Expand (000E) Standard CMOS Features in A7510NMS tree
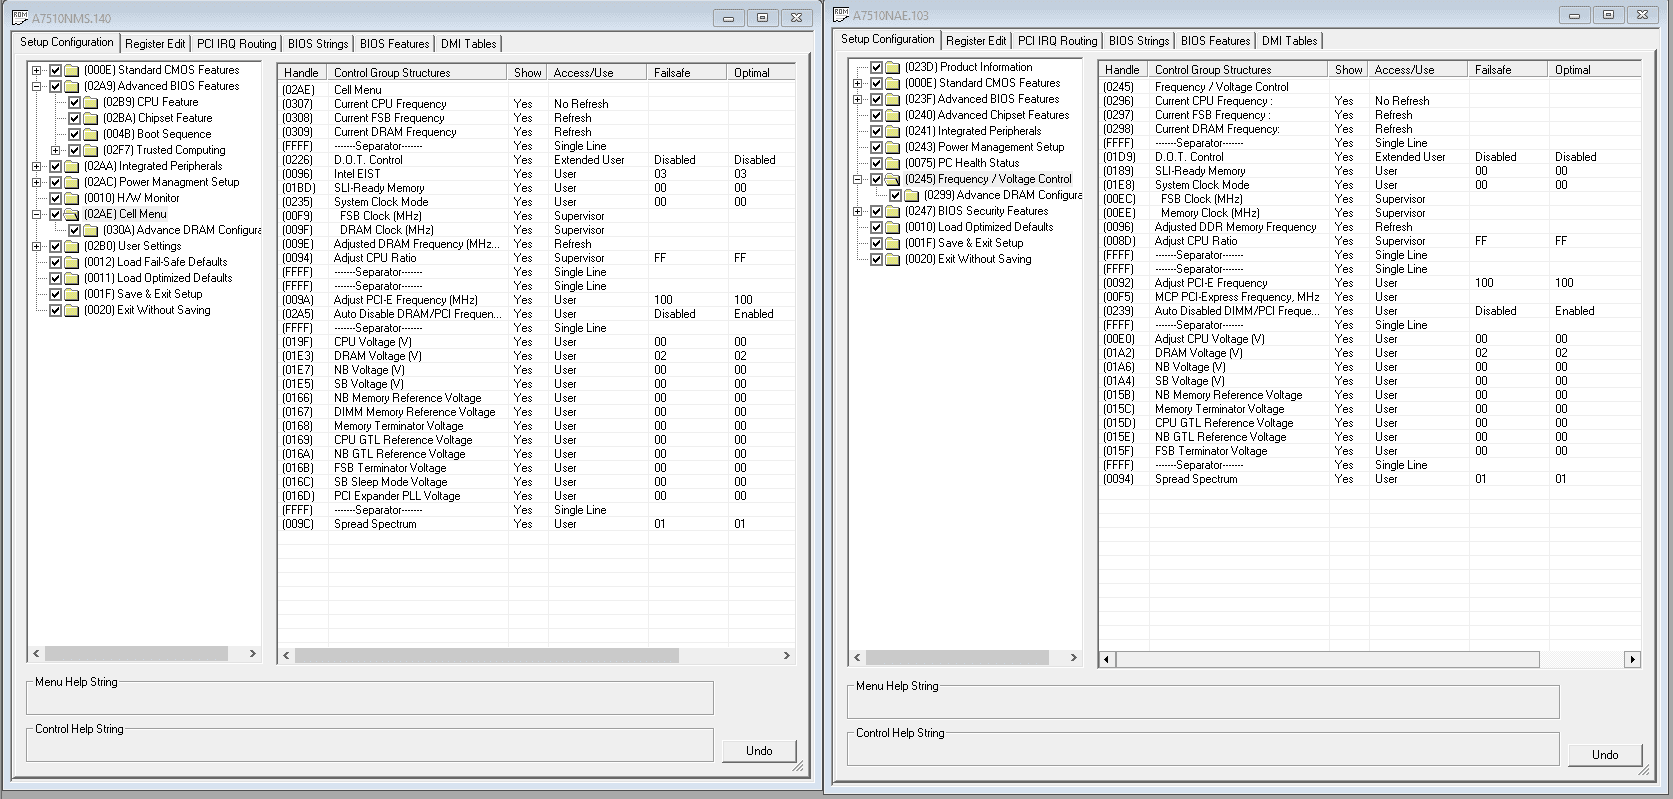The image size is (1673, 799). (37, 70)
